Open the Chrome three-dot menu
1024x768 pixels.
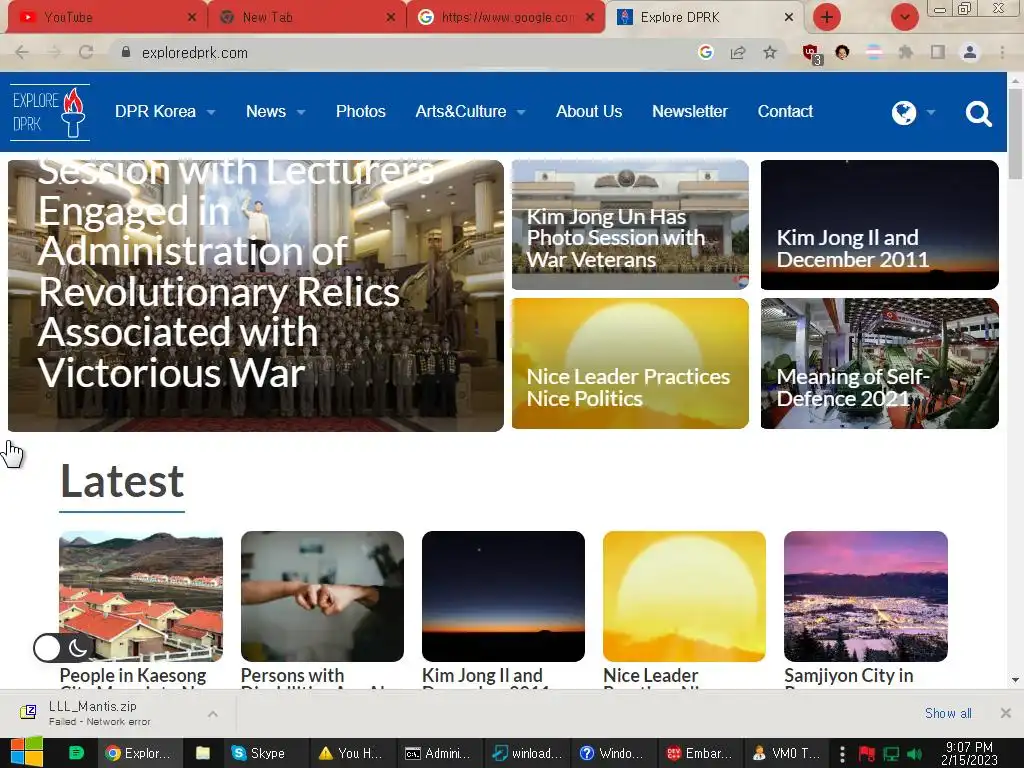pyautogui.click(x=1002, y=52)
